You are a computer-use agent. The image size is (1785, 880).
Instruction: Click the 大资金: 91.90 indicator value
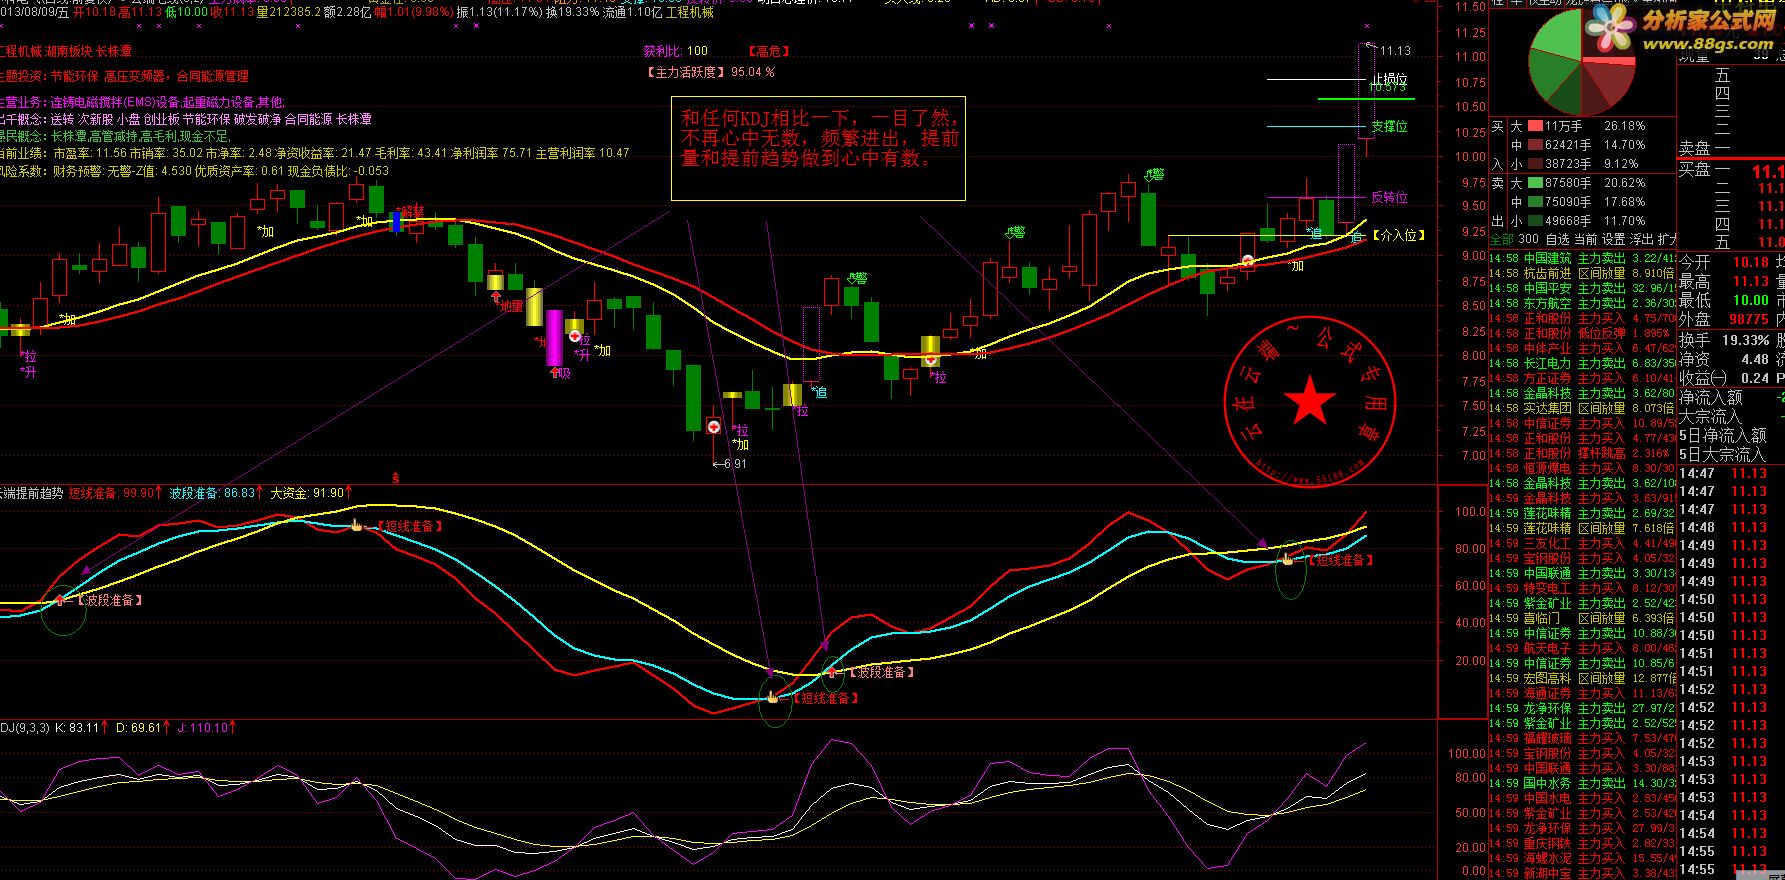(311, 493)
